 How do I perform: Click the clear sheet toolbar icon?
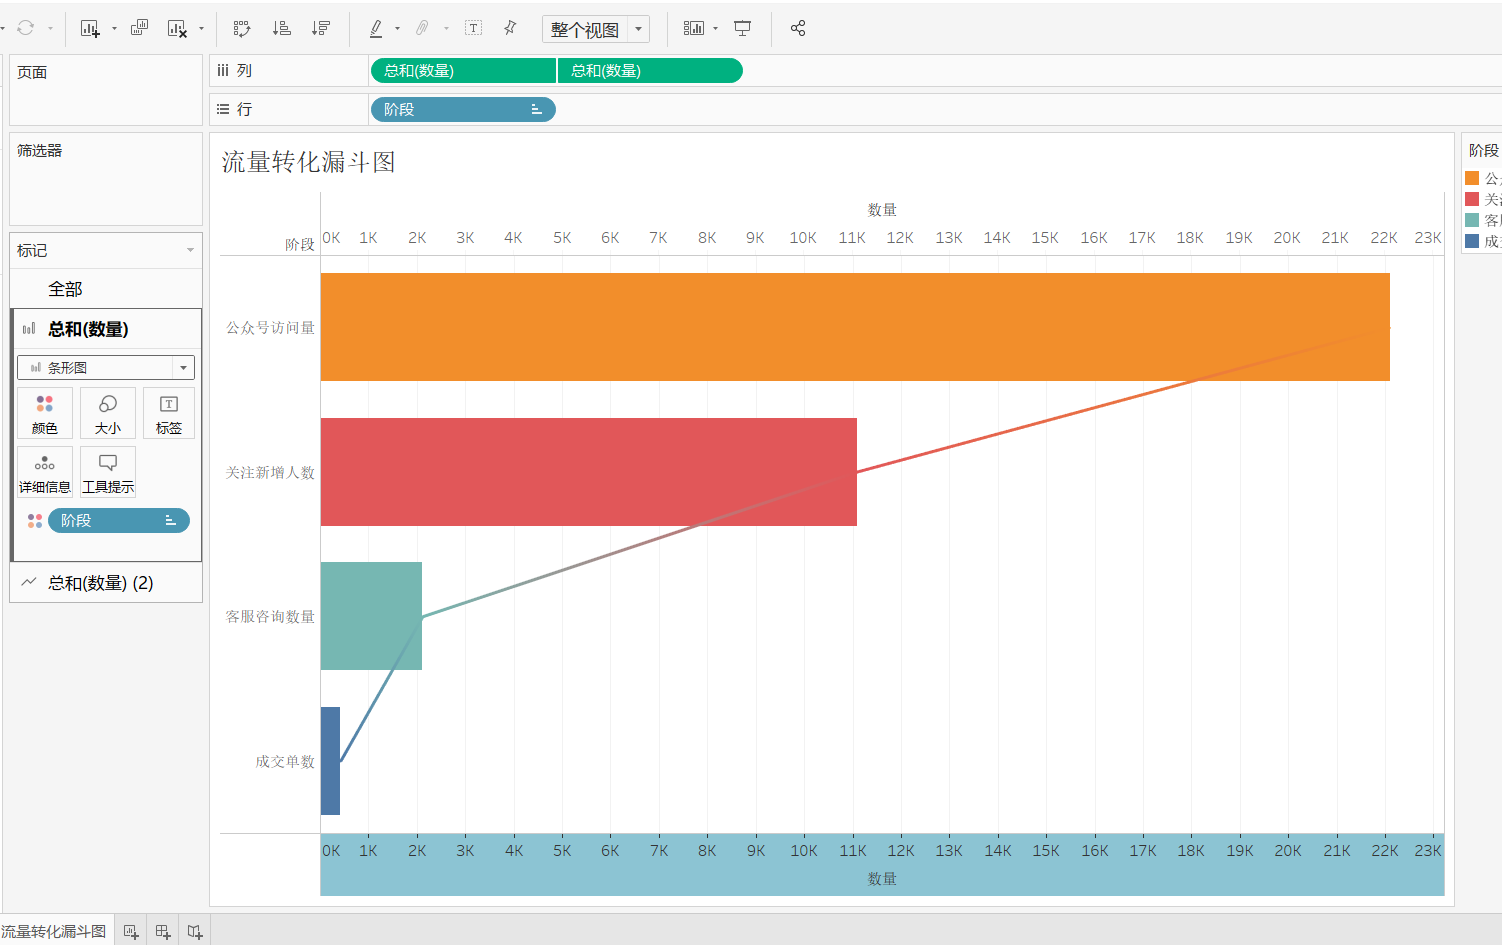coord(177,28)
